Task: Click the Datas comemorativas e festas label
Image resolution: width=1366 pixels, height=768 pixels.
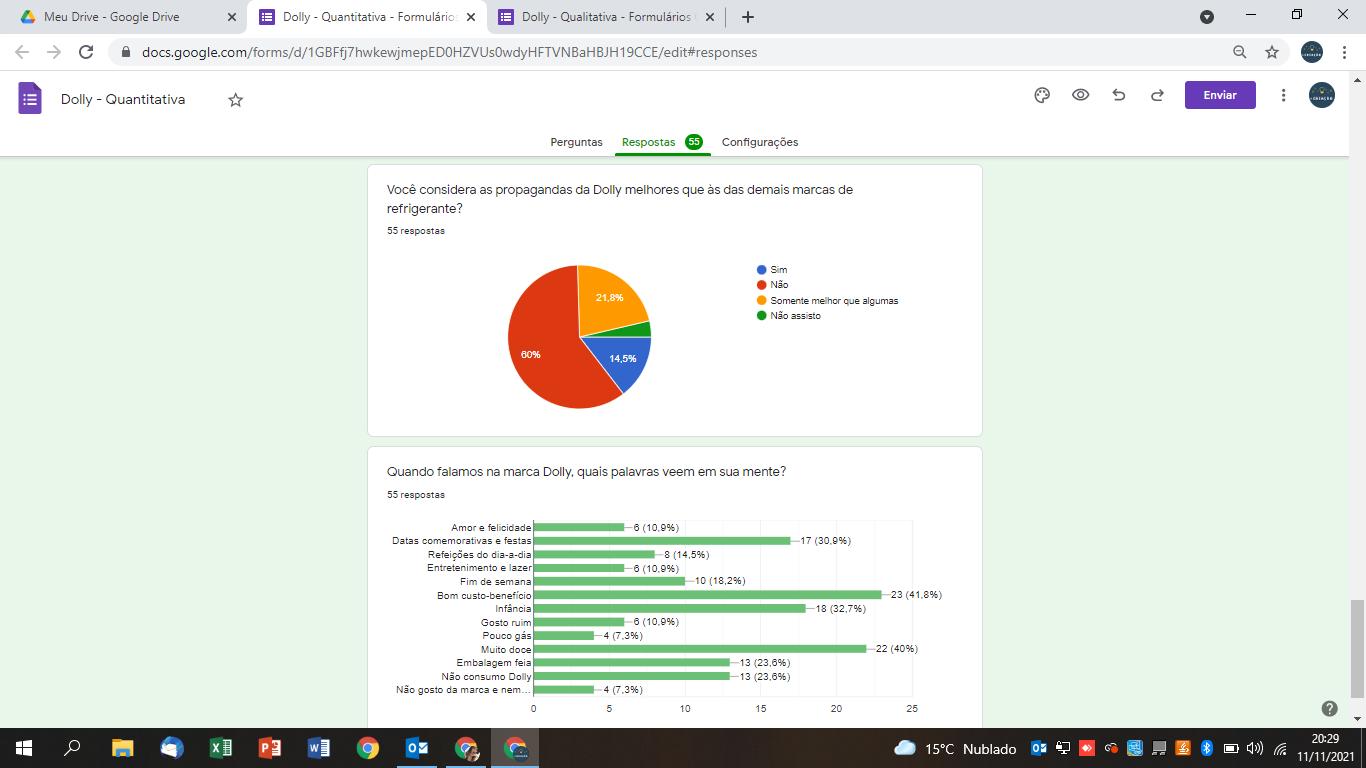Action: [x=461, y=541]
